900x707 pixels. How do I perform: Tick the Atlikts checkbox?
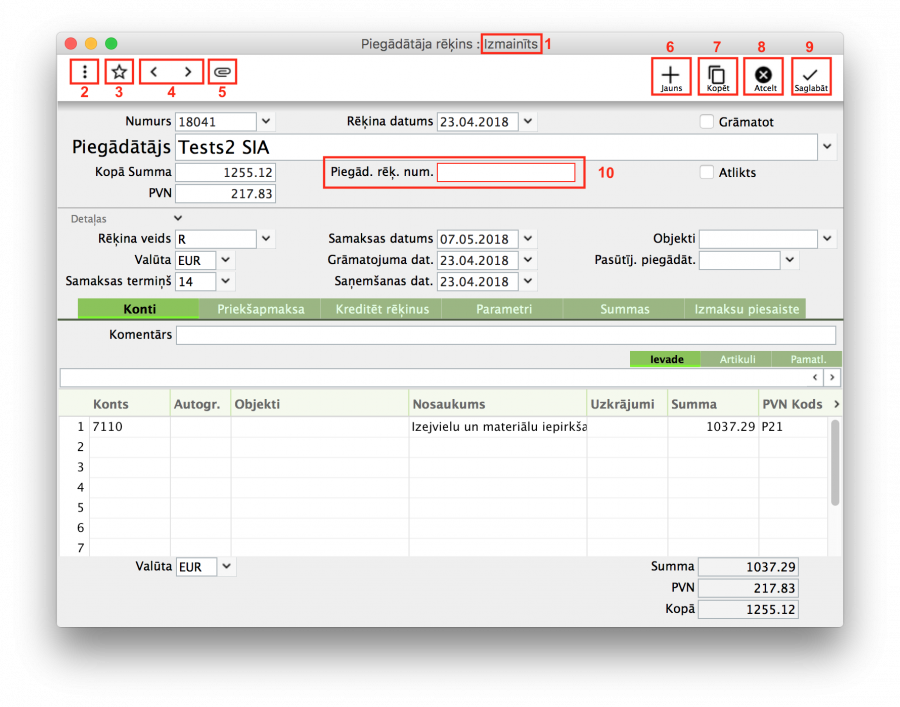click(x=707, y=172)
